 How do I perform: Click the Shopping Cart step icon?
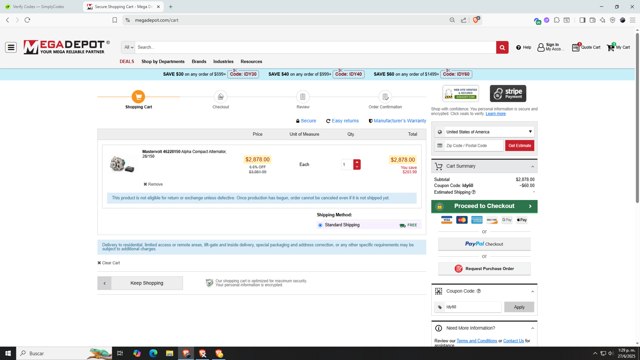pos(138,97)
